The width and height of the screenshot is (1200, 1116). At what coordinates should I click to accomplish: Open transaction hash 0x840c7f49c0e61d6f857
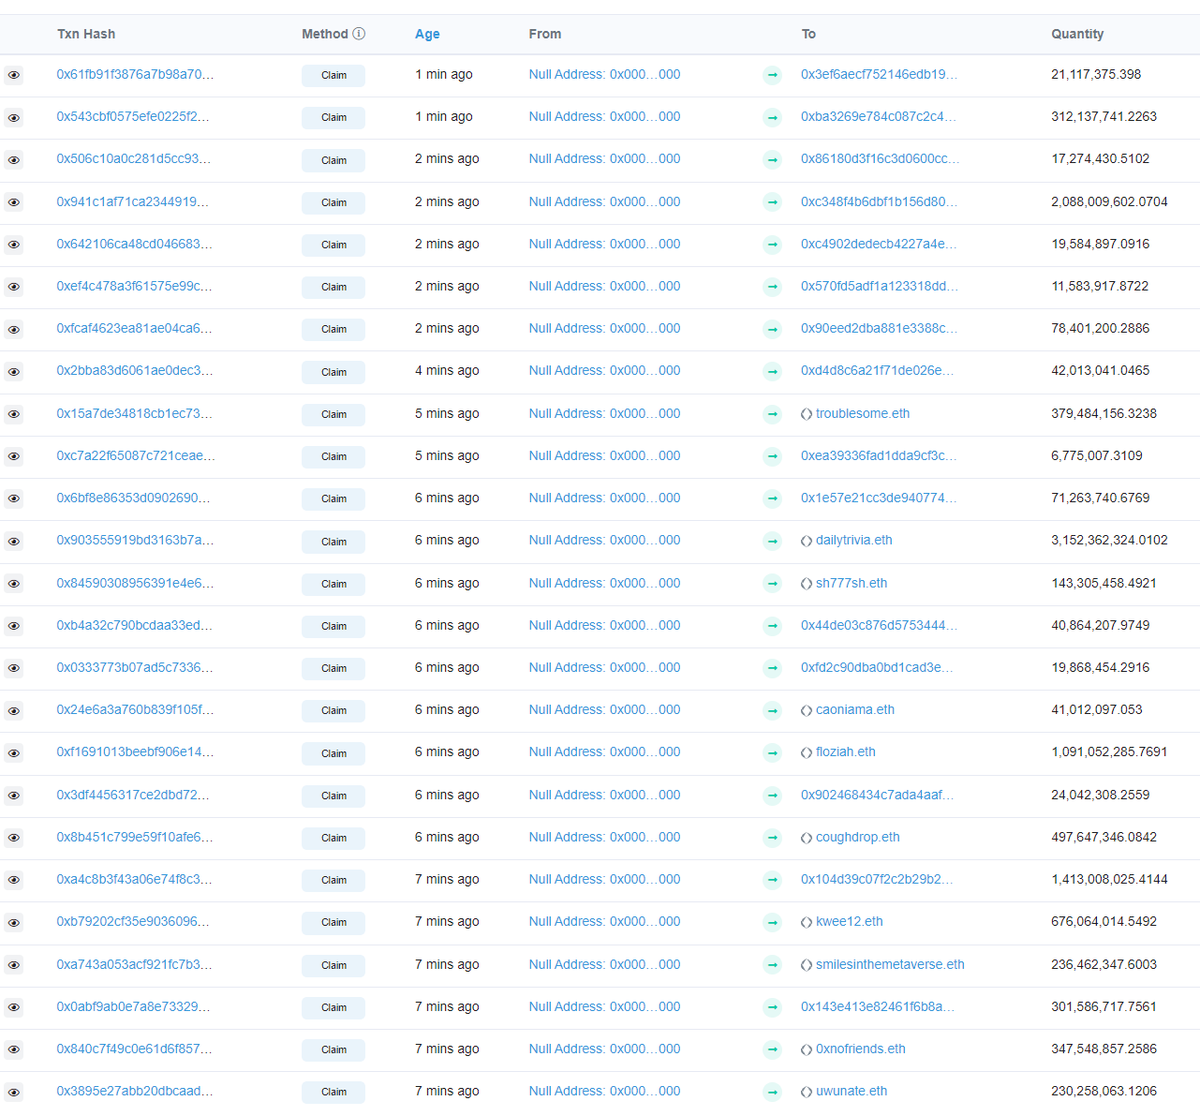tap(134, 1049)
